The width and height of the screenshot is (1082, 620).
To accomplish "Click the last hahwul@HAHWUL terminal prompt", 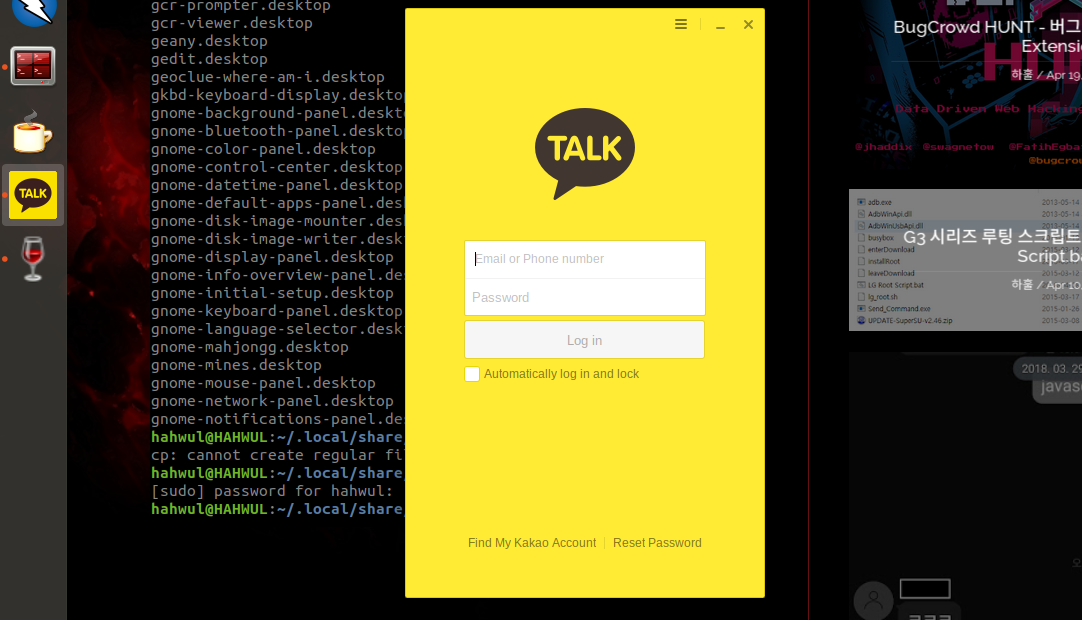I will [x=277, y=509].
